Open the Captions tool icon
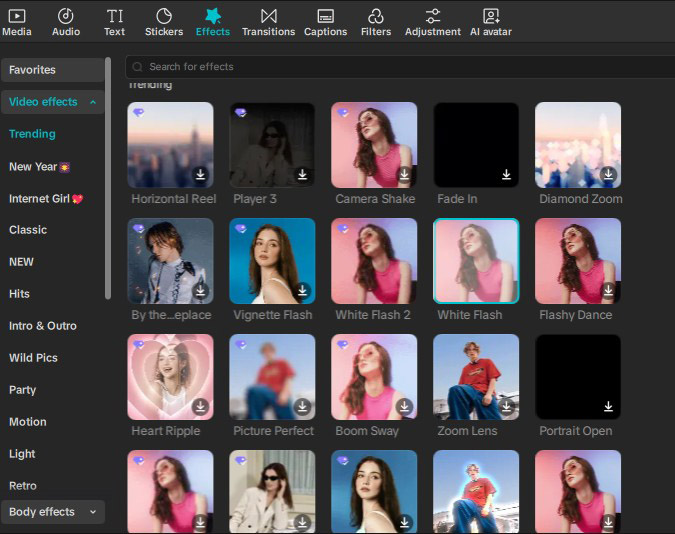This screenshot has height=534, width=675. (325, 16)
